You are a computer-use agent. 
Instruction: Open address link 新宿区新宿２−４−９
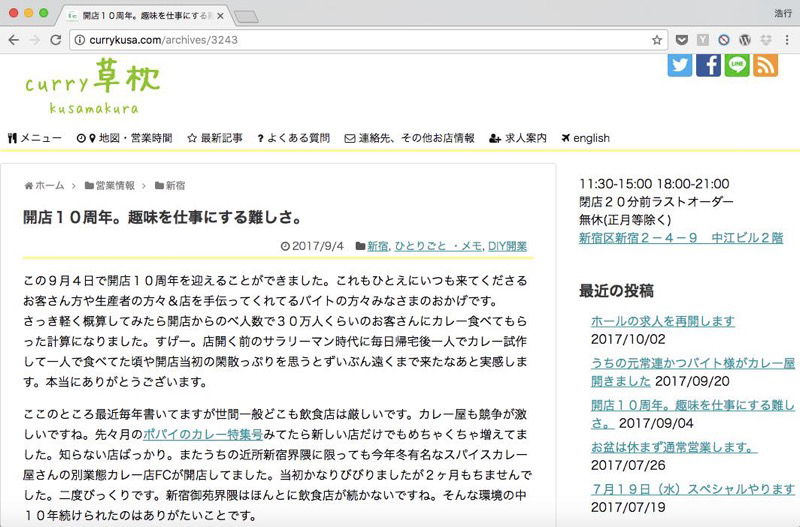point(681,238)
